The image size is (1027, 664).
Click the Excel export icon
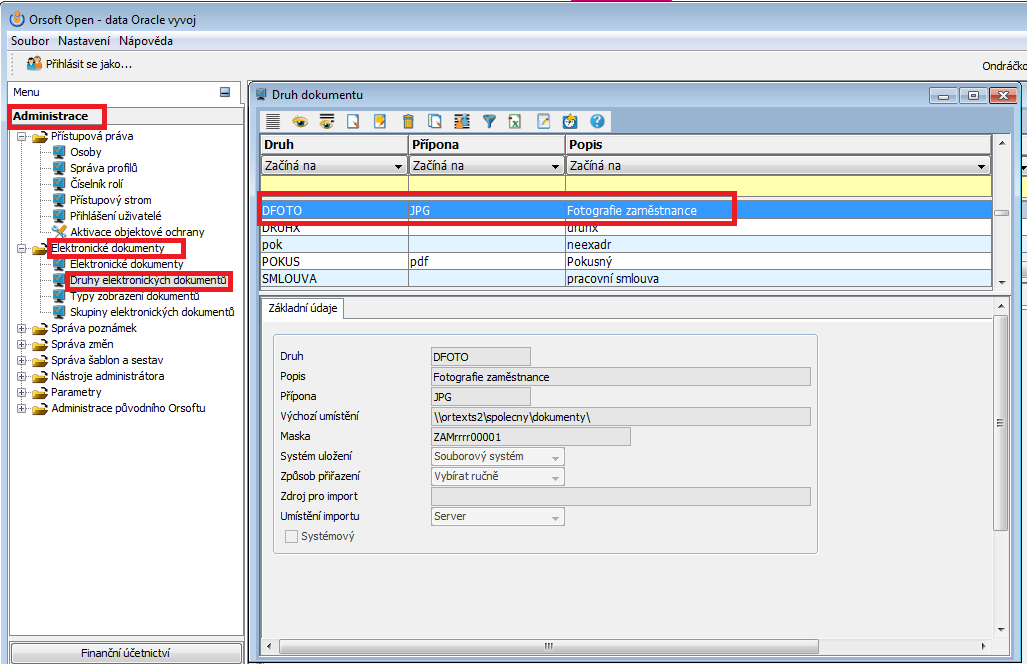tap(516, 121)
